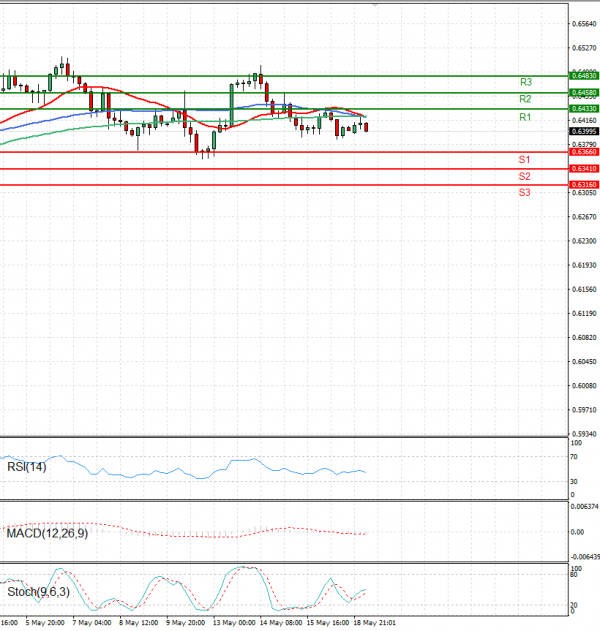600x631 pixels.
Task: Select the 0.63410 support price tag
Action: [584, 169]
